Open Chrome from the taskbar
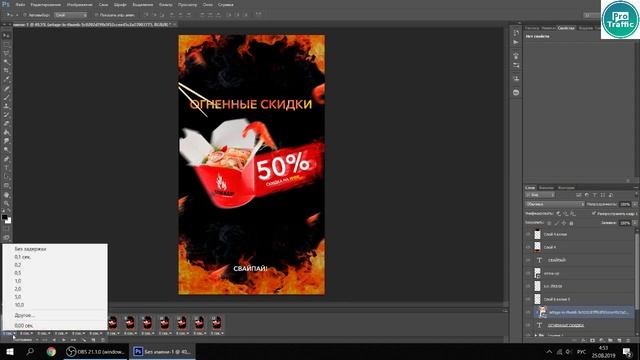This screenshot has height=360, width=640. (x=51, y=351)
